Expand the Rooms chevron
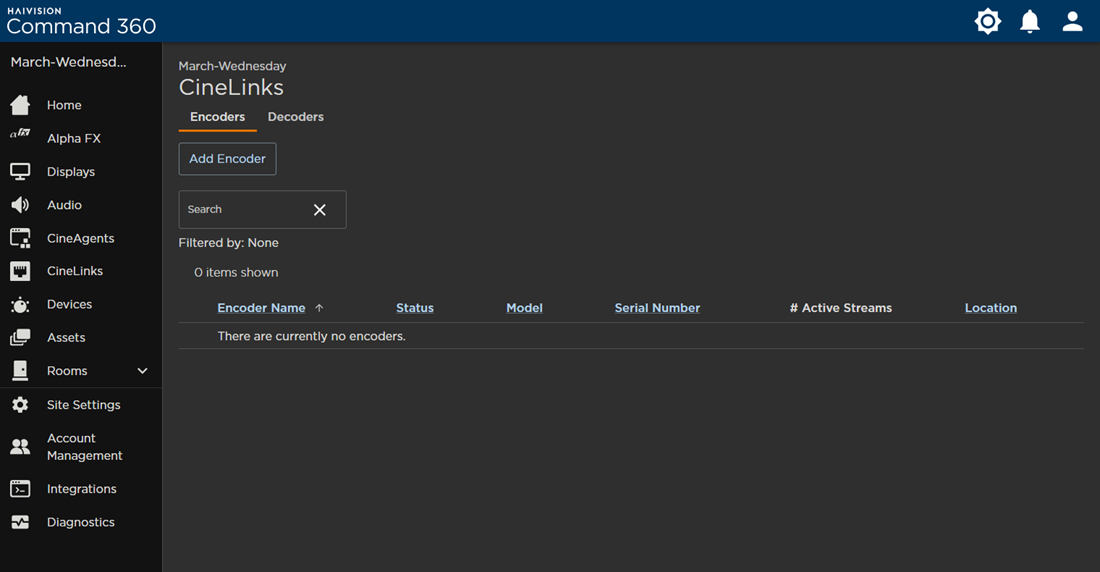 click(x=142, y=371)
